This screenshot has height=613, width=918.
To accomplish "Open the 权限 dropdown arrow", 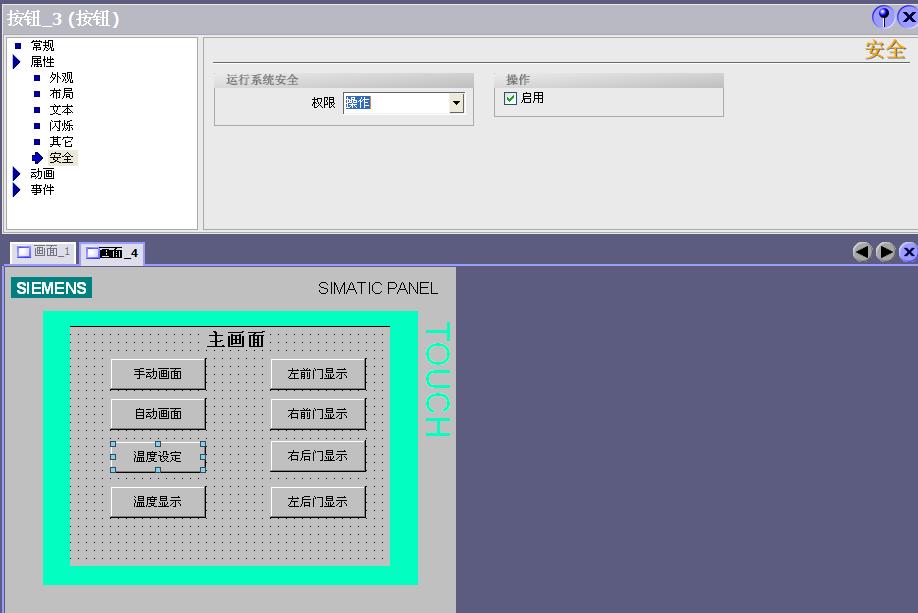I will (457, 103).
